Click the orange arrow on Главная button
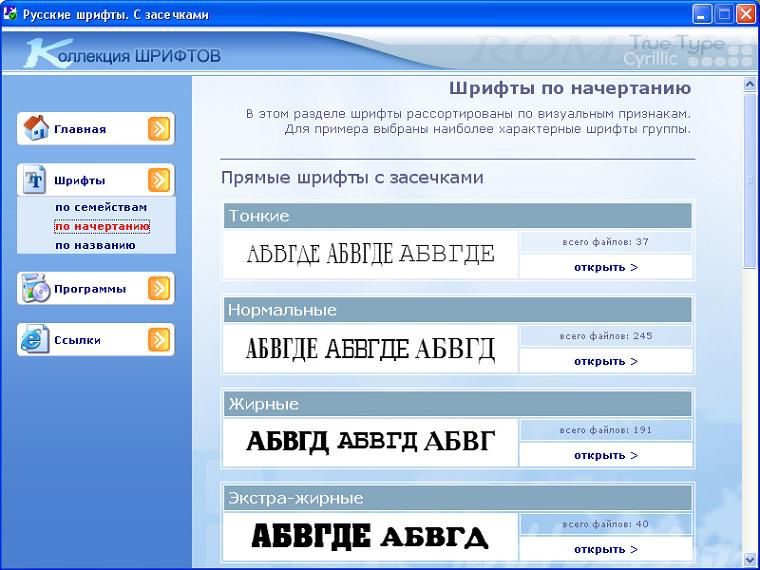This screenshot has width=760, height=570. [x=159, y=129]
